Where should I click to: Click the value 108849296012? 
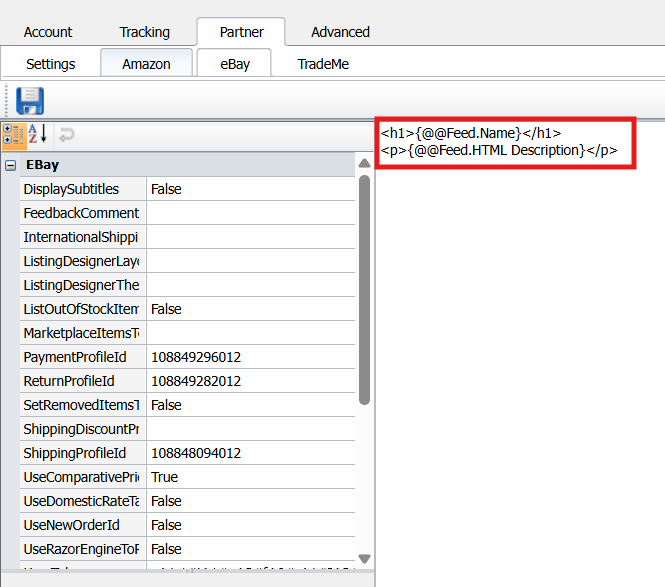click(196, 357)
